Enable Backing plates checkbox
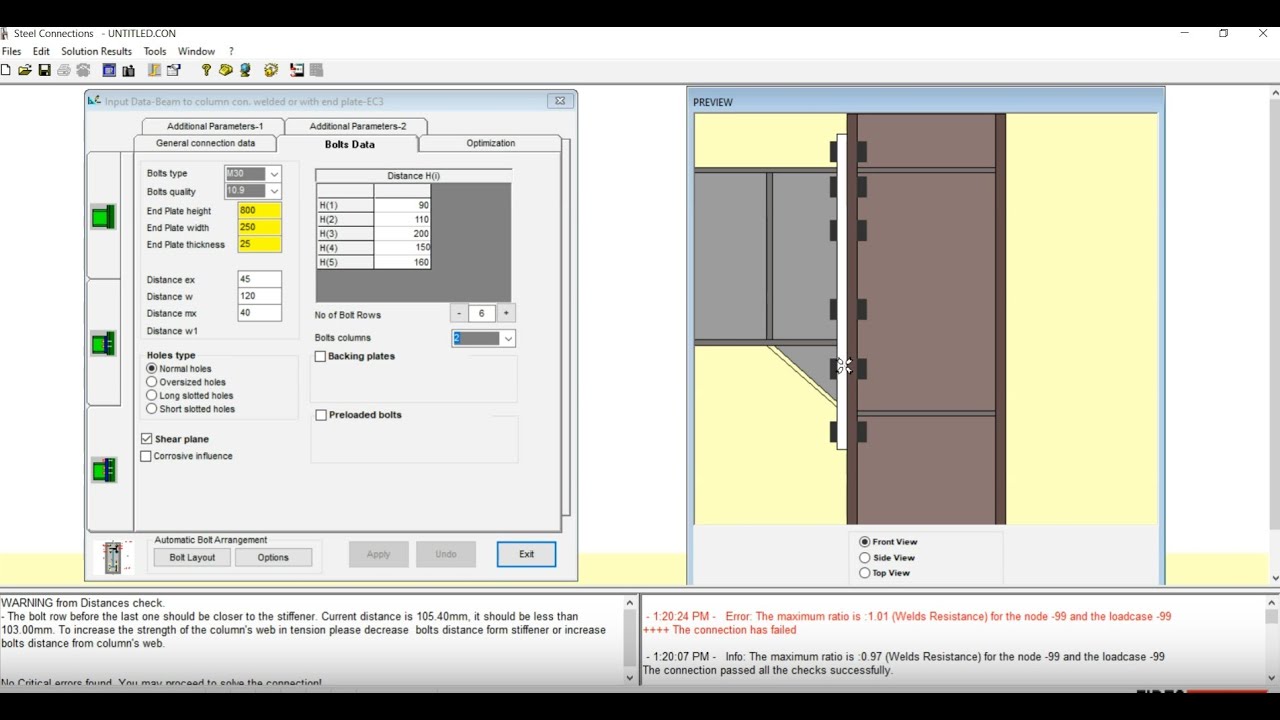The height and width of the screenshot is (720, 1280). click(321, 356)
